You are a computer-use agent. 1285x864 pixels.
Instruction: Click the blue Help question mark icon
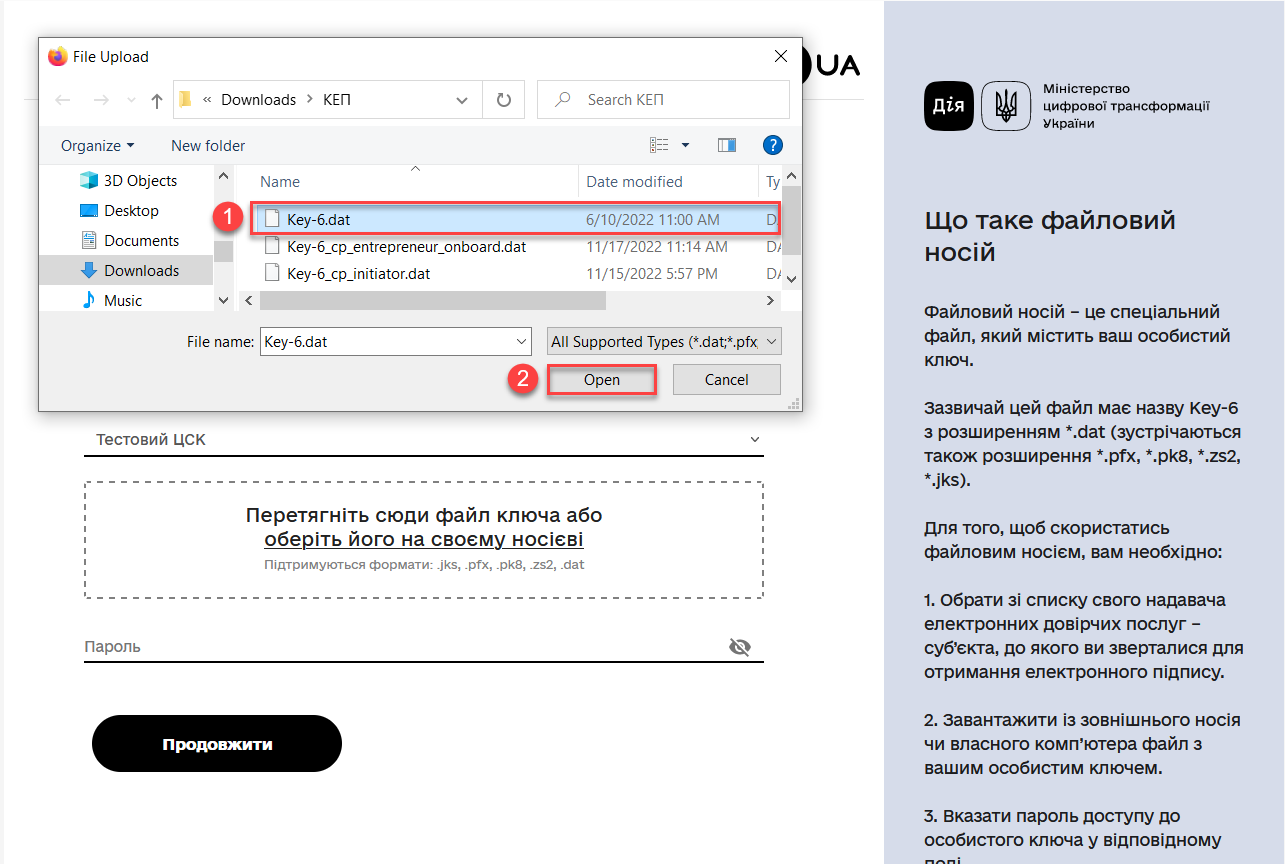772,145
